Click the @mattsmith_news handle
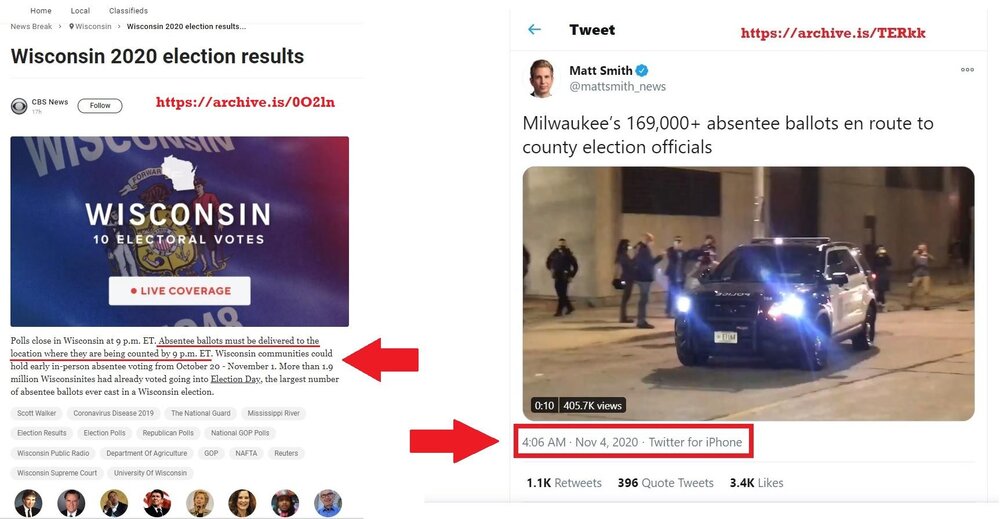This screenshot has width=1000, height=519. point(617,86)
